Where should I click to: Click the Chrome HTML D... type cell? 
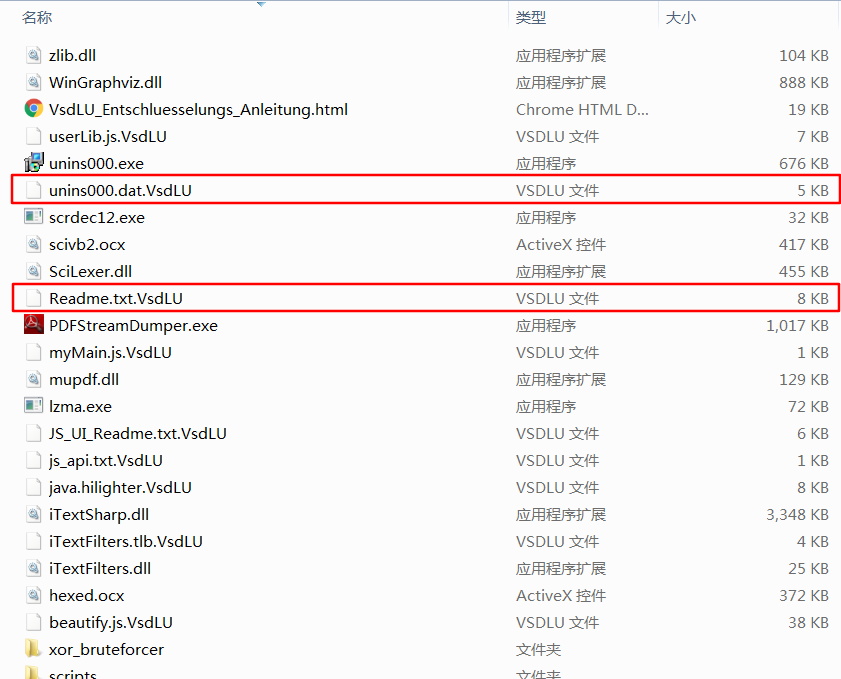click(x=582, y=109)
